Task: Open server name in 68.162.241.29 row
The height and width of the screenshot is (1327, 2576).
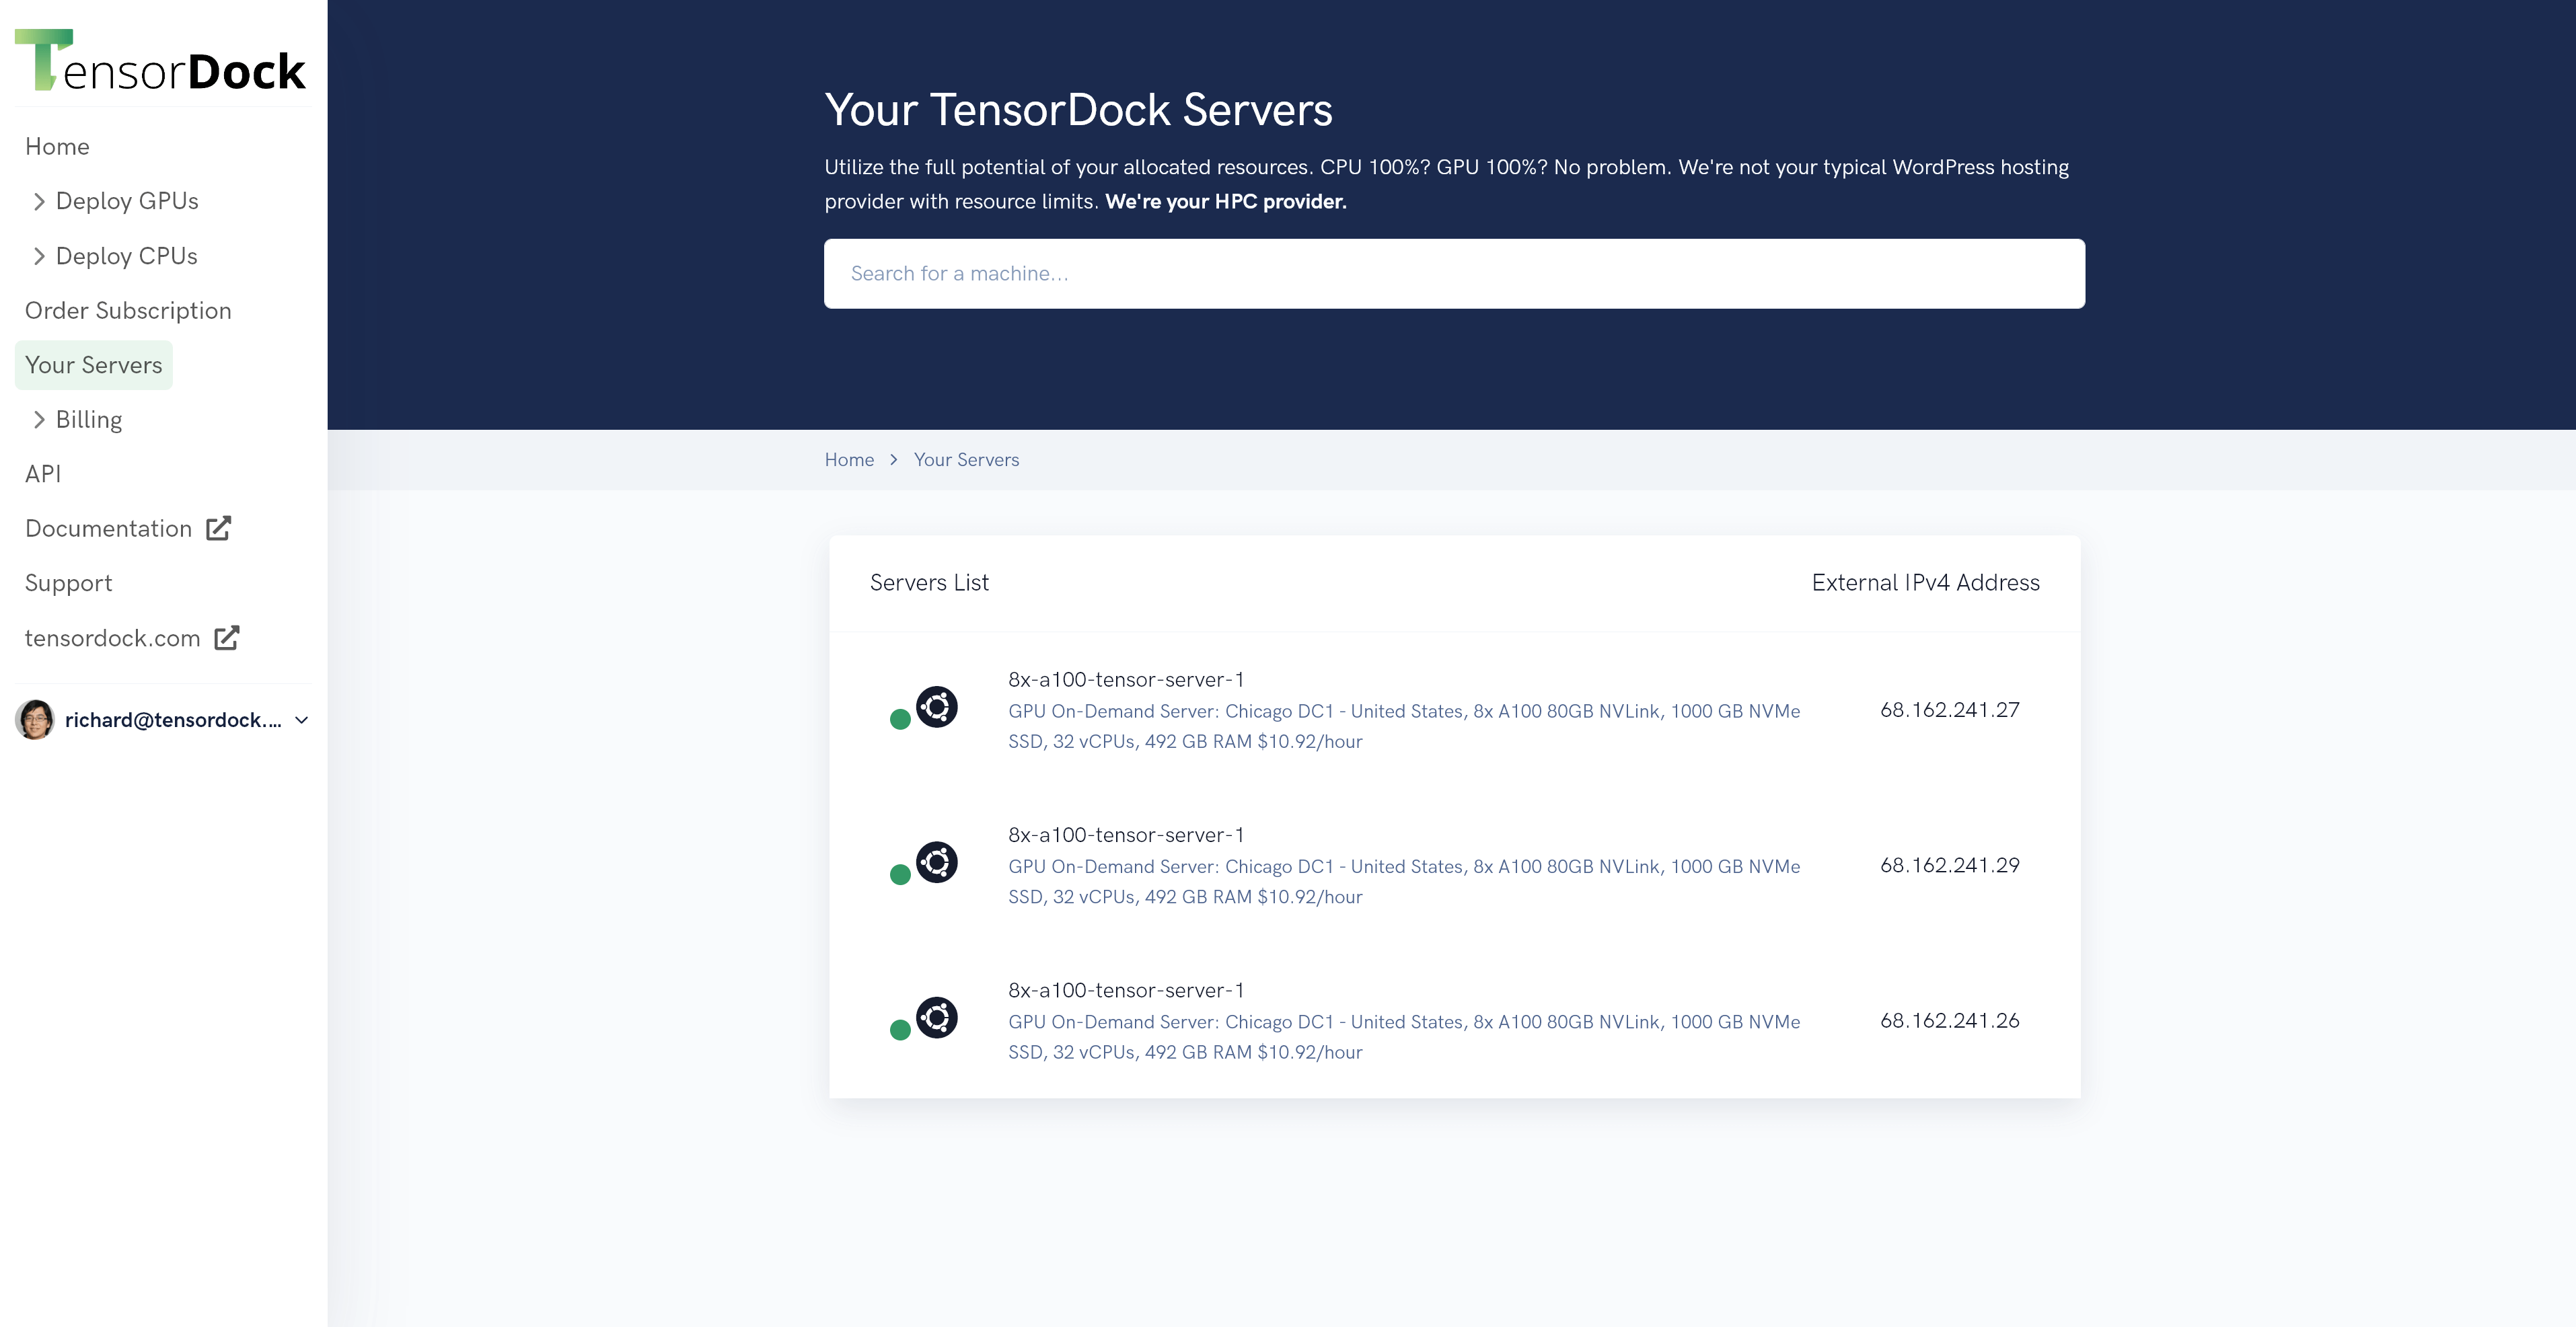Action: coord(1126,835)
